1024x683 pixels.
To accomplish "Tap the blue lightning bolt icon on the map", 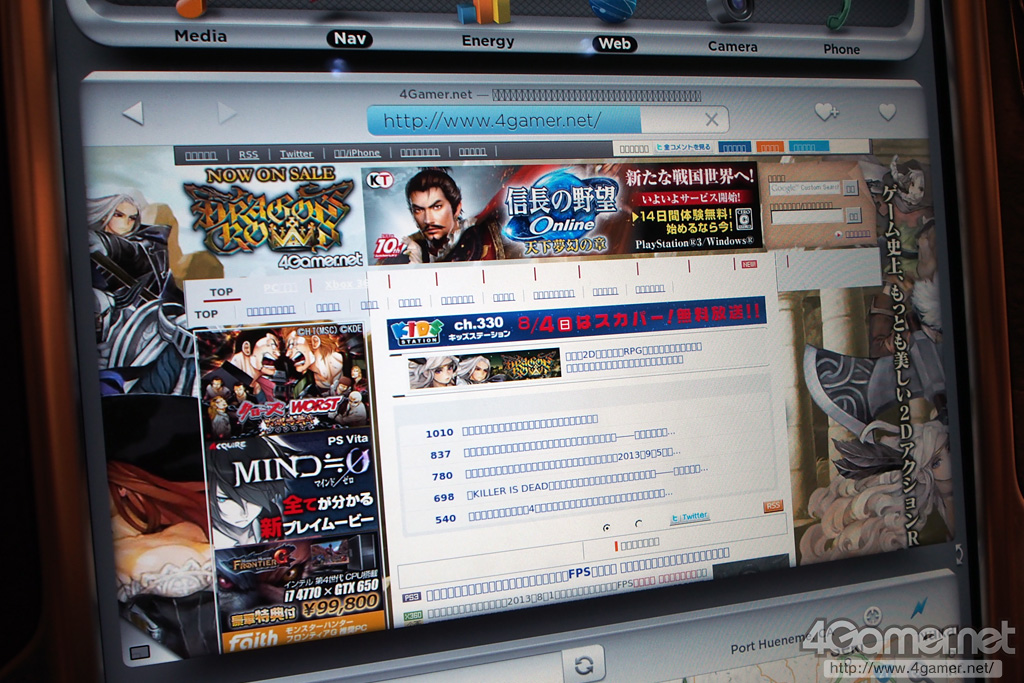I will pos(920,607).
